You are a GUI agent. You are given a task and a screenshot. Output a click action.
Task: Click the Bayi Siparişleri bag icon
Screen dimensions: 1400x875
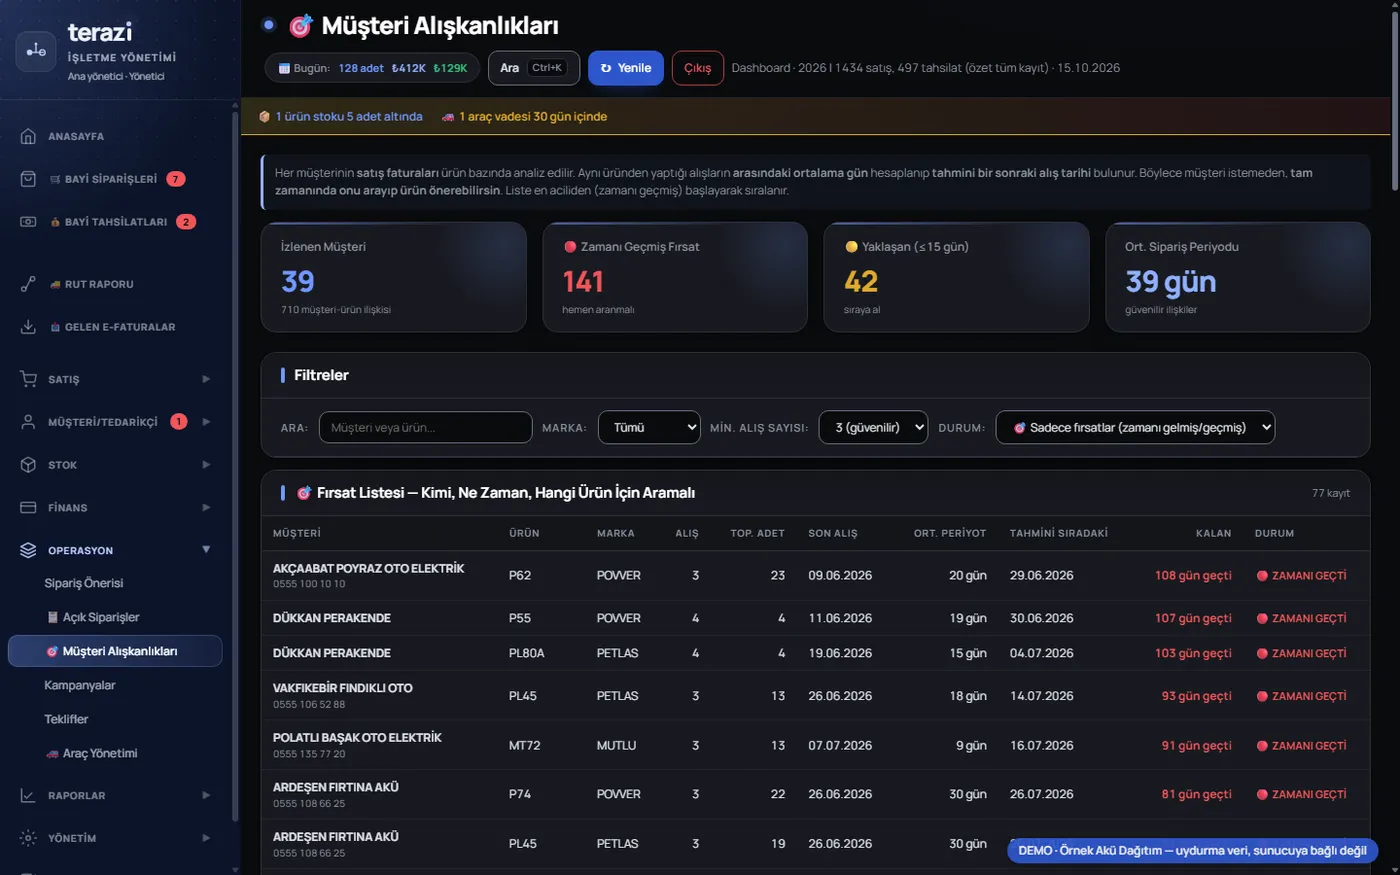28,179
